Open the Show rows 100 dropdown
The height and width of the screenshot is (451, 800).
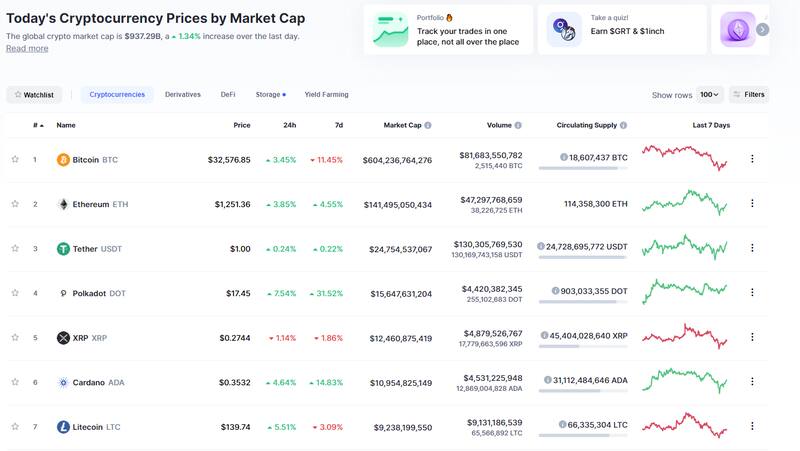coord(710,95)
